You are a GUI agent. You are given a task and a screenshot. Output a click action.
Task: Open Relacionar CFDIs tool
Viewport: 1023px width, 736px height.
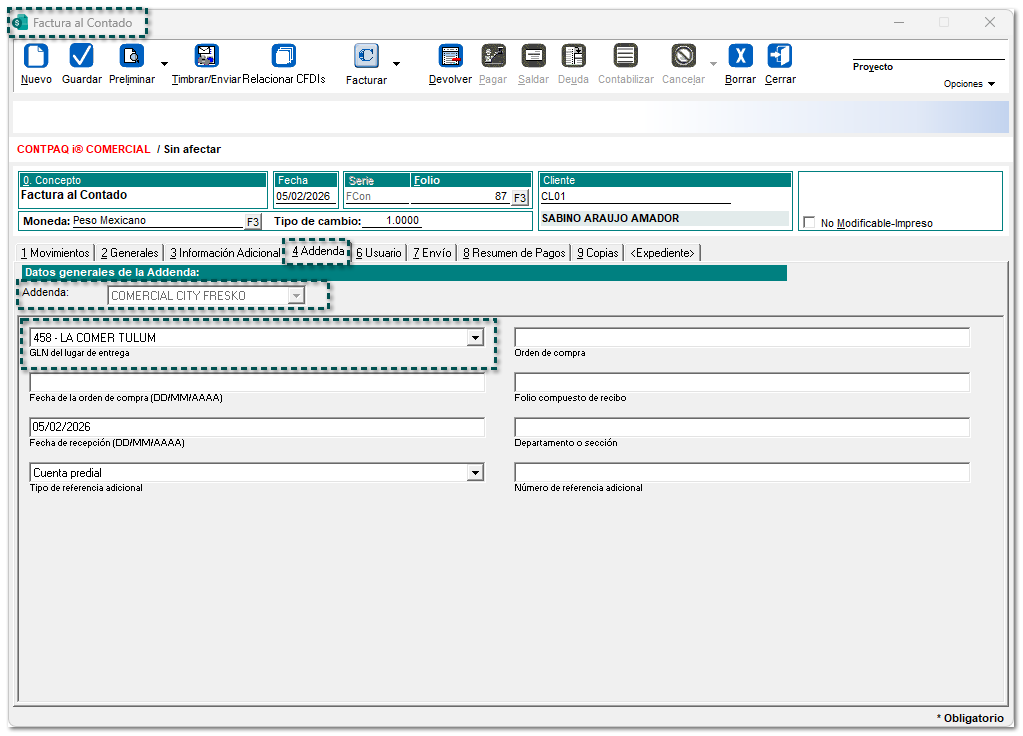coord(284,56)
